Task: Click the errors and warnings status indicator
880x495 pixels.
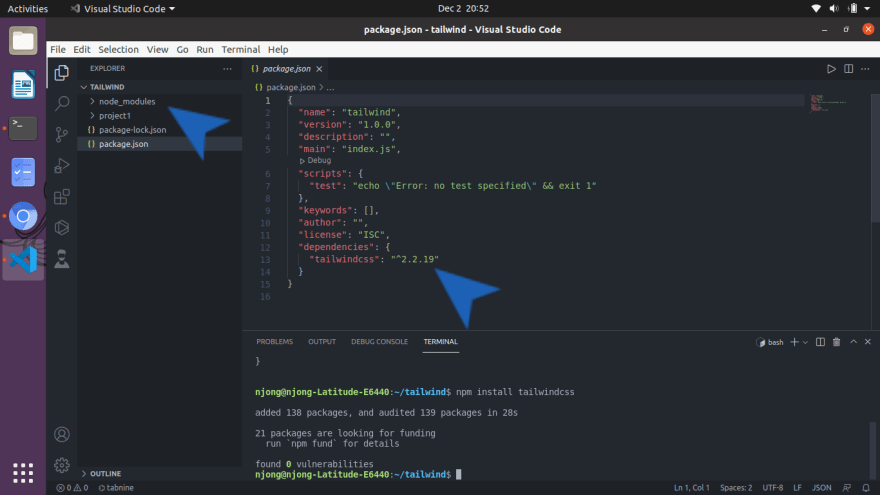Action: coord(72,488)
